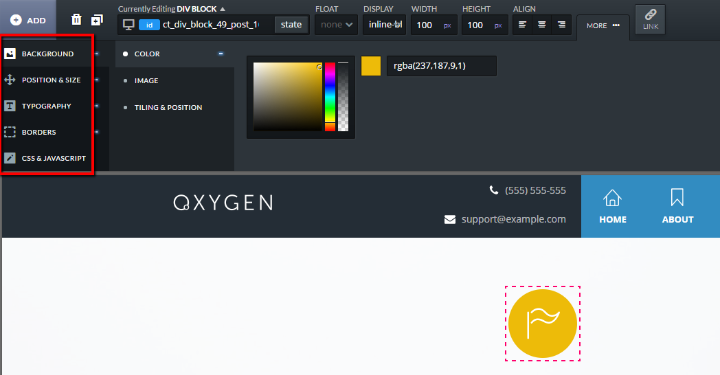Open the Position & Size tab

pos(51,80)
